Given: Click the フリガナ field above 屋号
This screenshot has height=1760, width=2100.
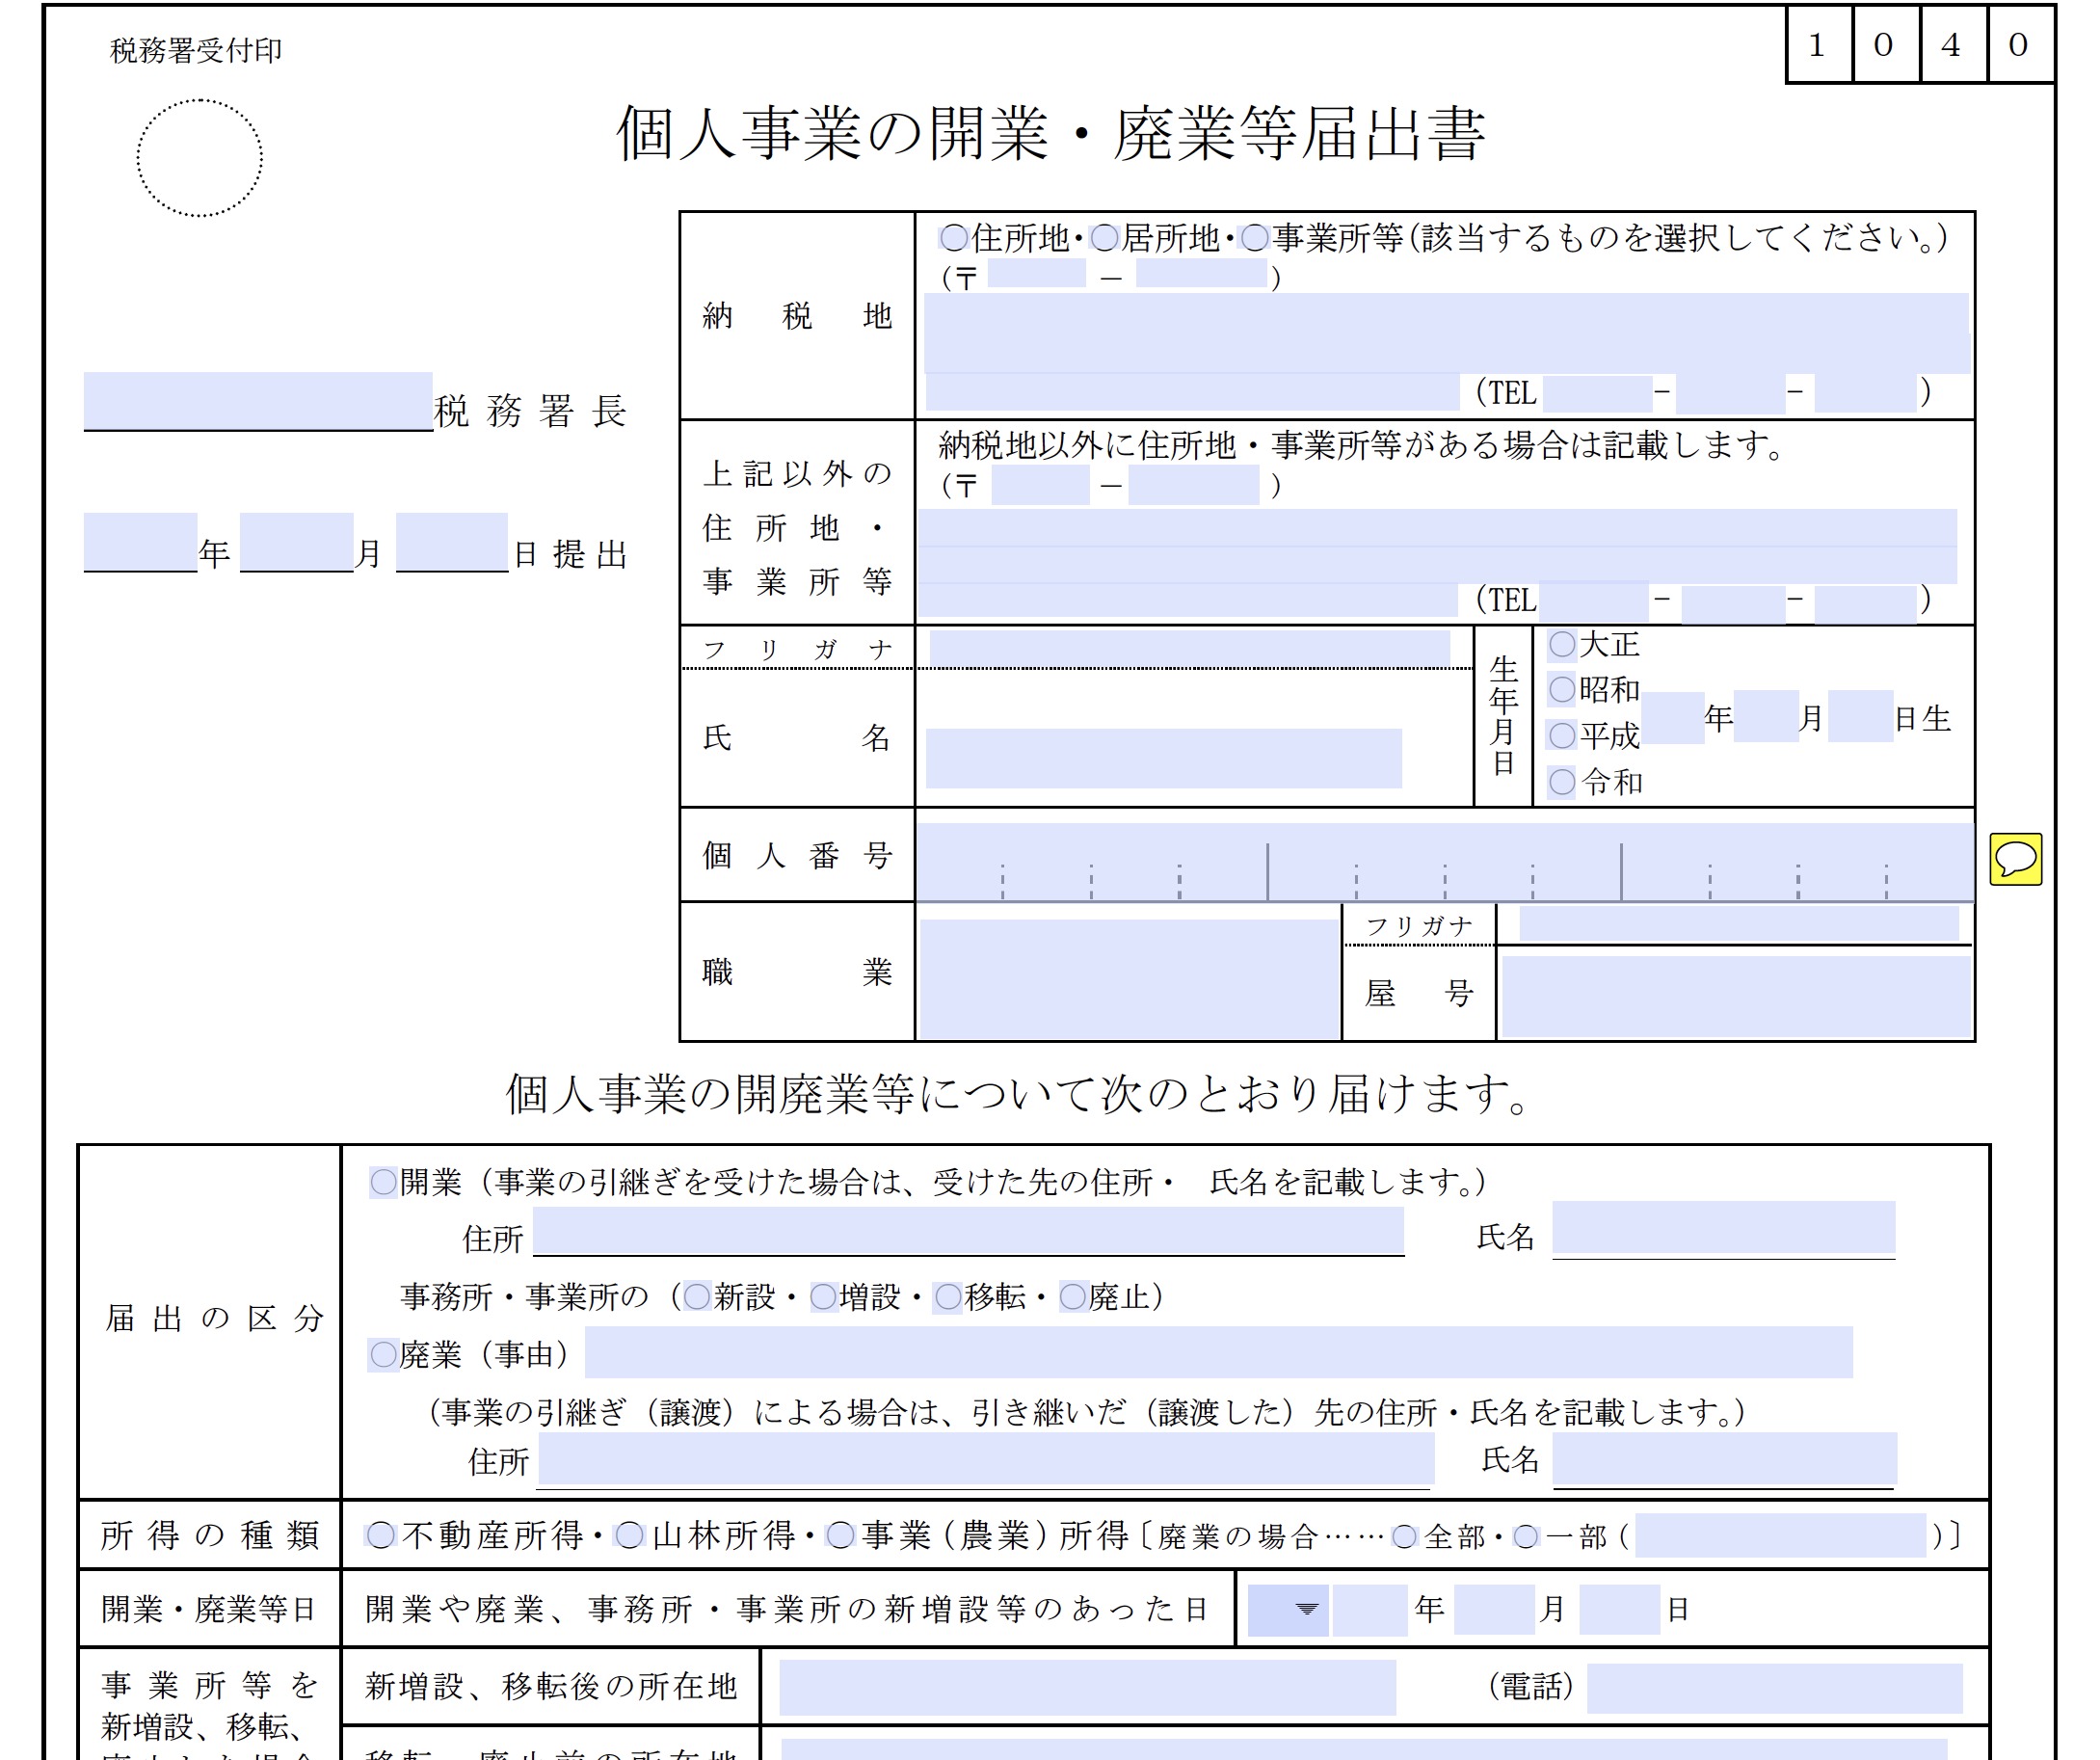Looking at the screenshot, I should (x=1739, y=923).
